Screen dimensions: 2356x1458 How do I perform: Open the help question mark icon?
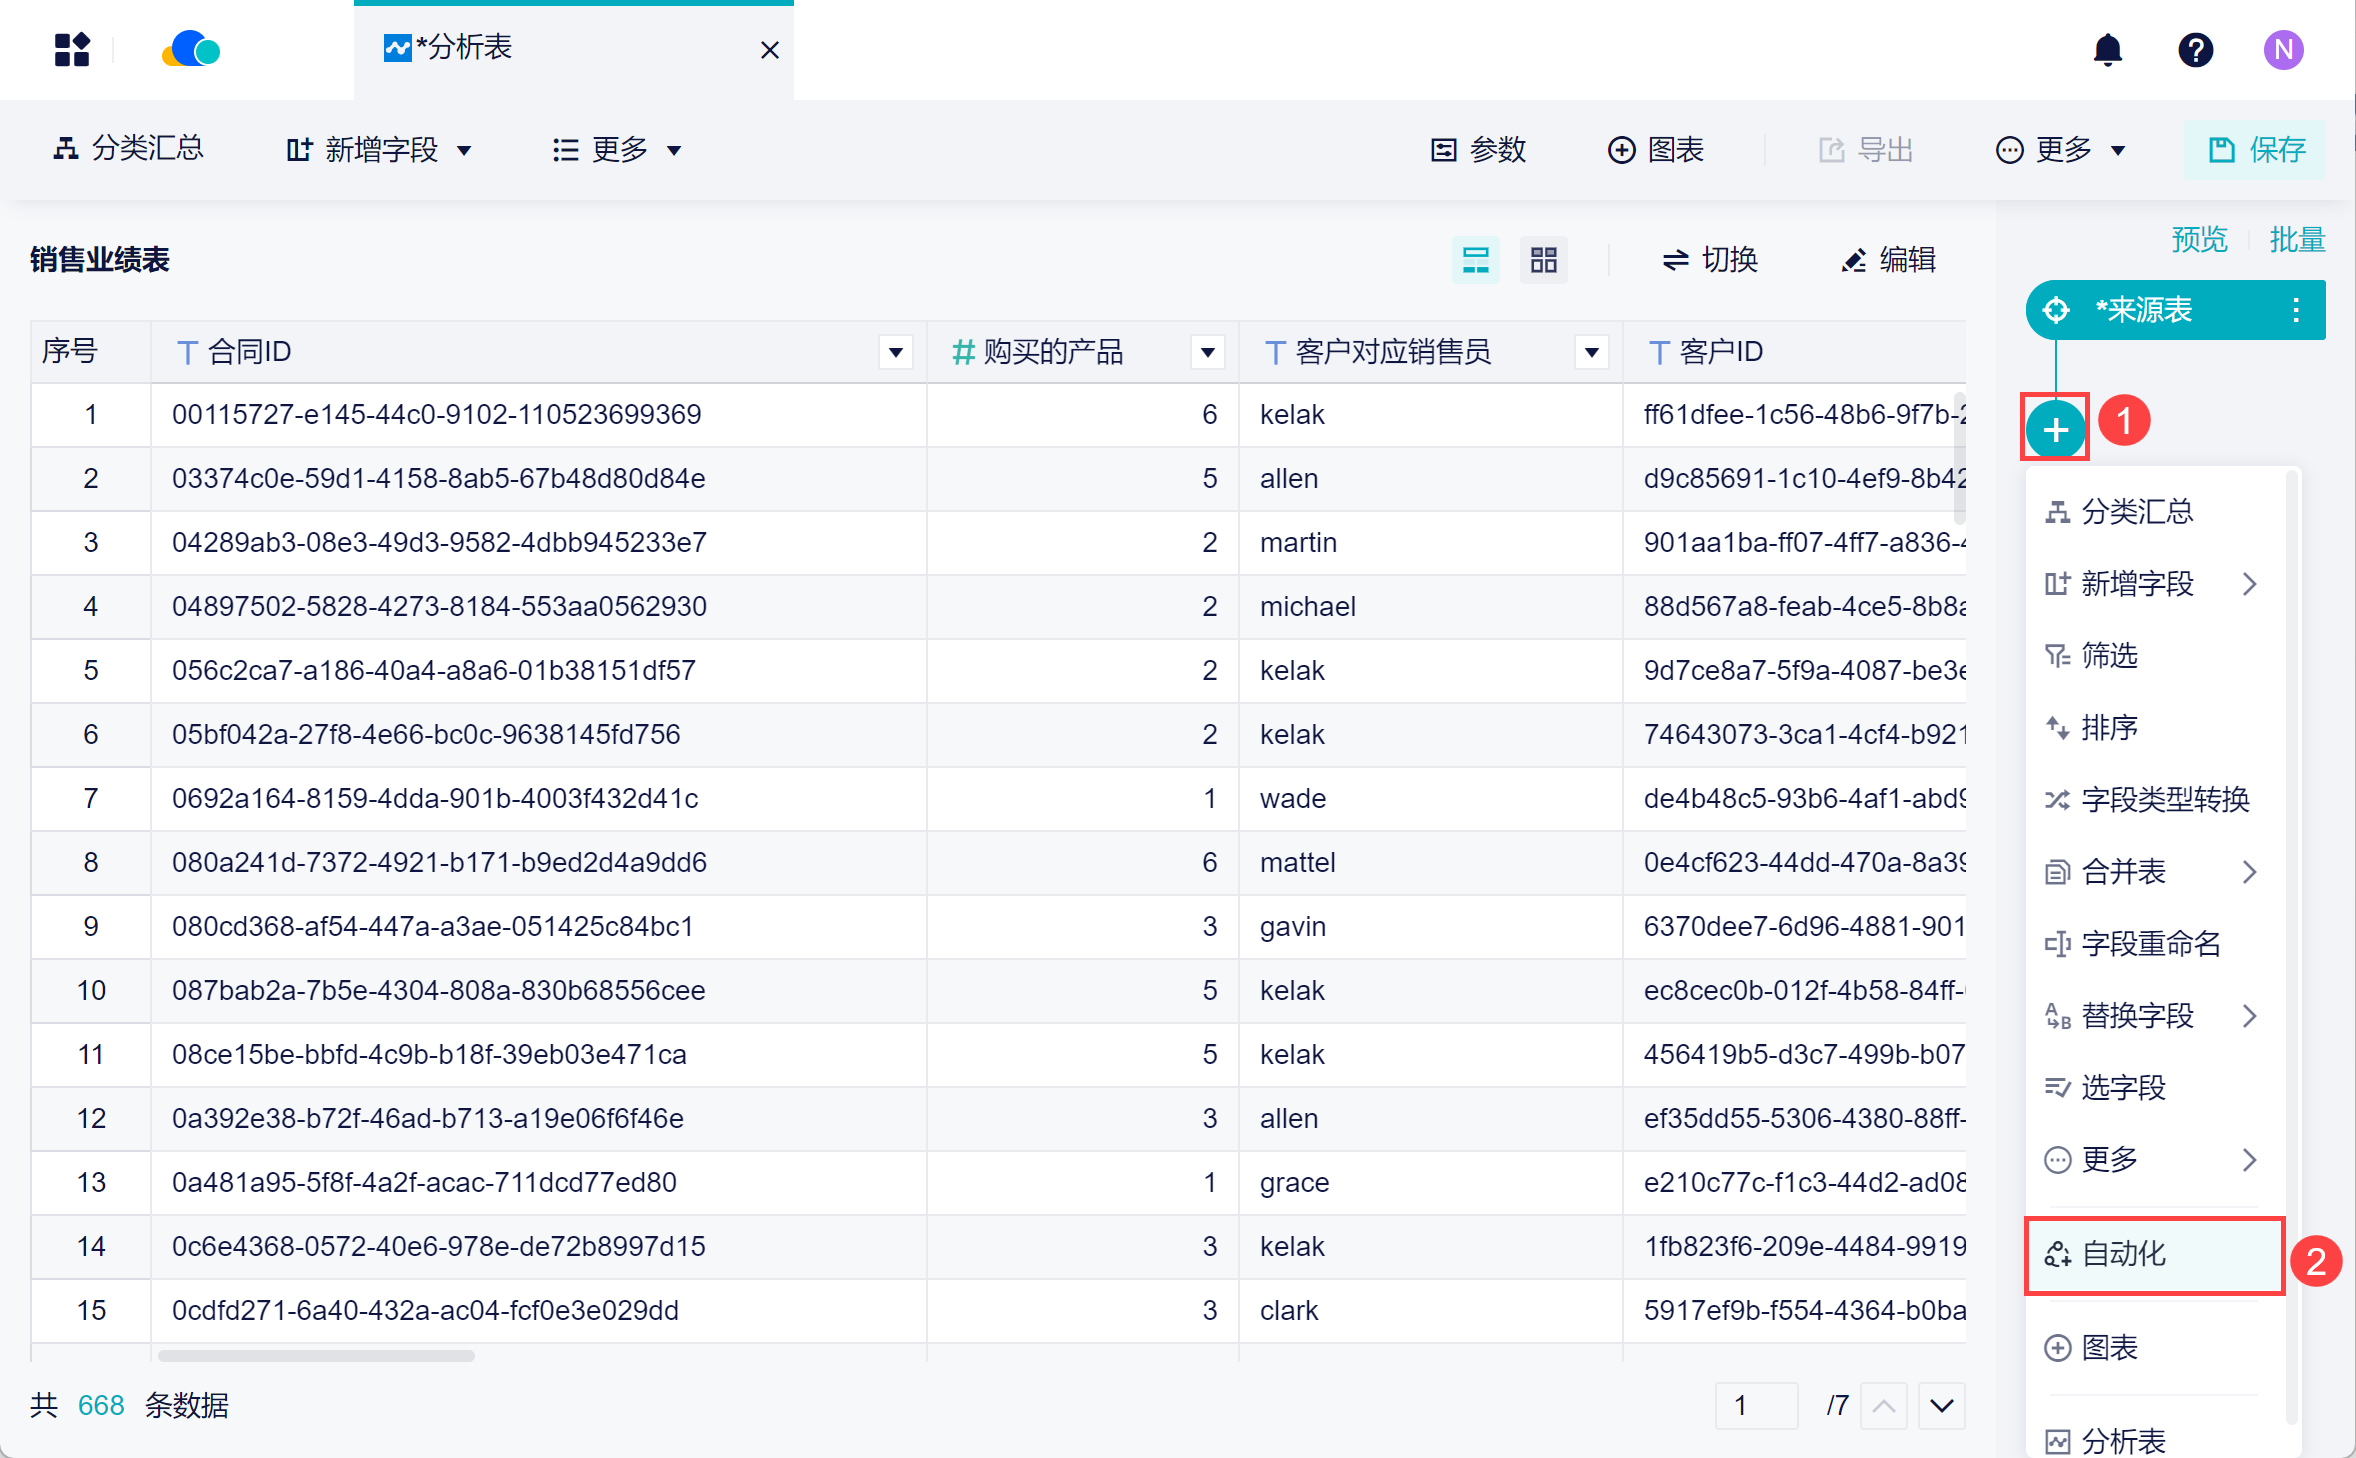point(2195,50)
